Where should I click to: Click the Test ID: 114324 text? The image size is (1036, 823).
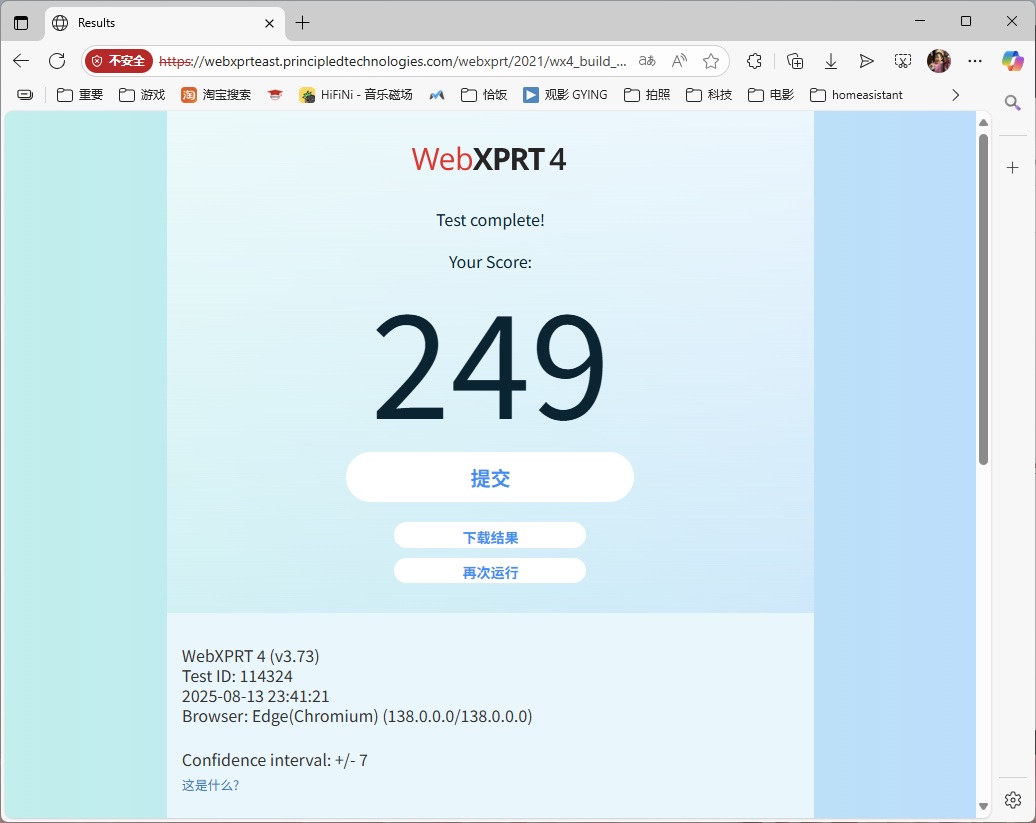pos(237,676)
